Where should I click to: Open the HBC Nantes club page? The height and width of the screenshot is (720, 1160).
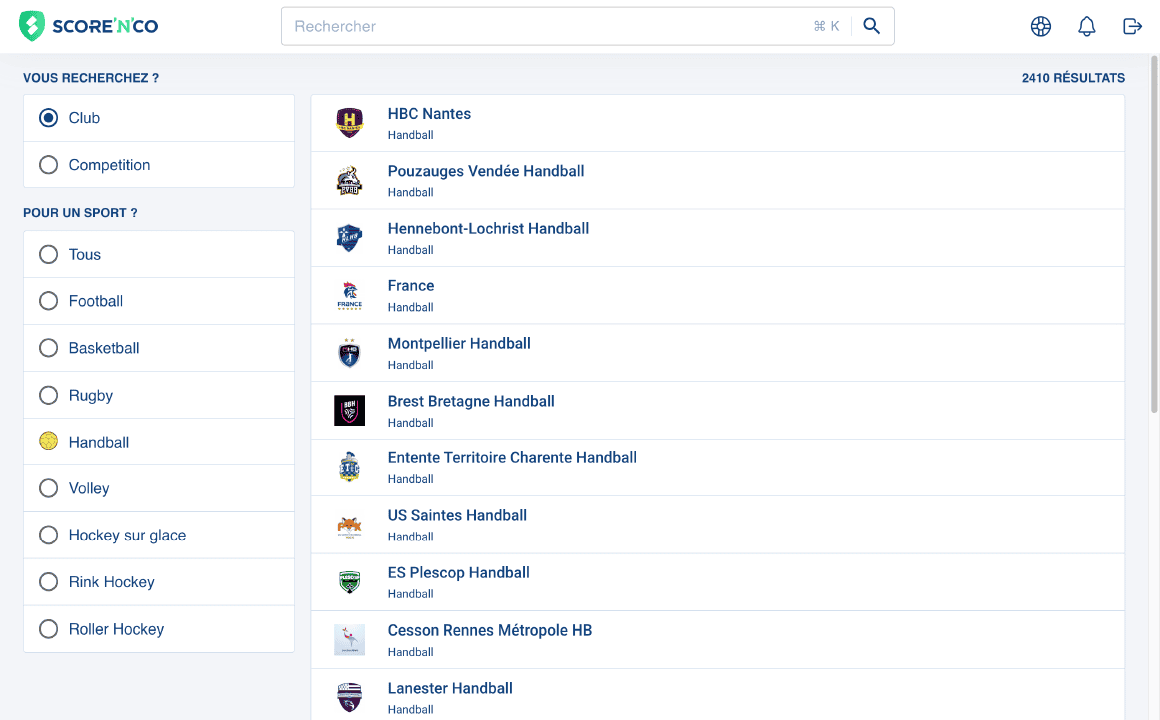click(429, 113)
